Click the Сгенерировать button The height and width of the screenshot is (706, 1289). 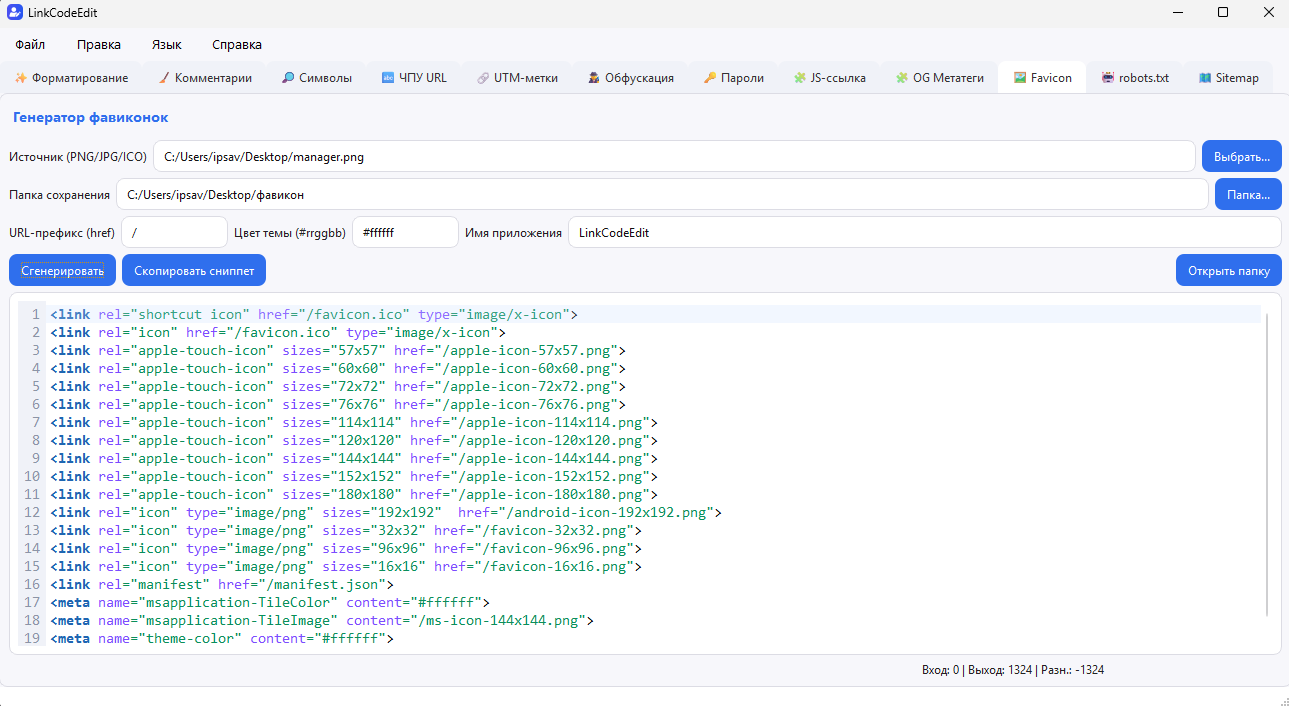[62, 271]
